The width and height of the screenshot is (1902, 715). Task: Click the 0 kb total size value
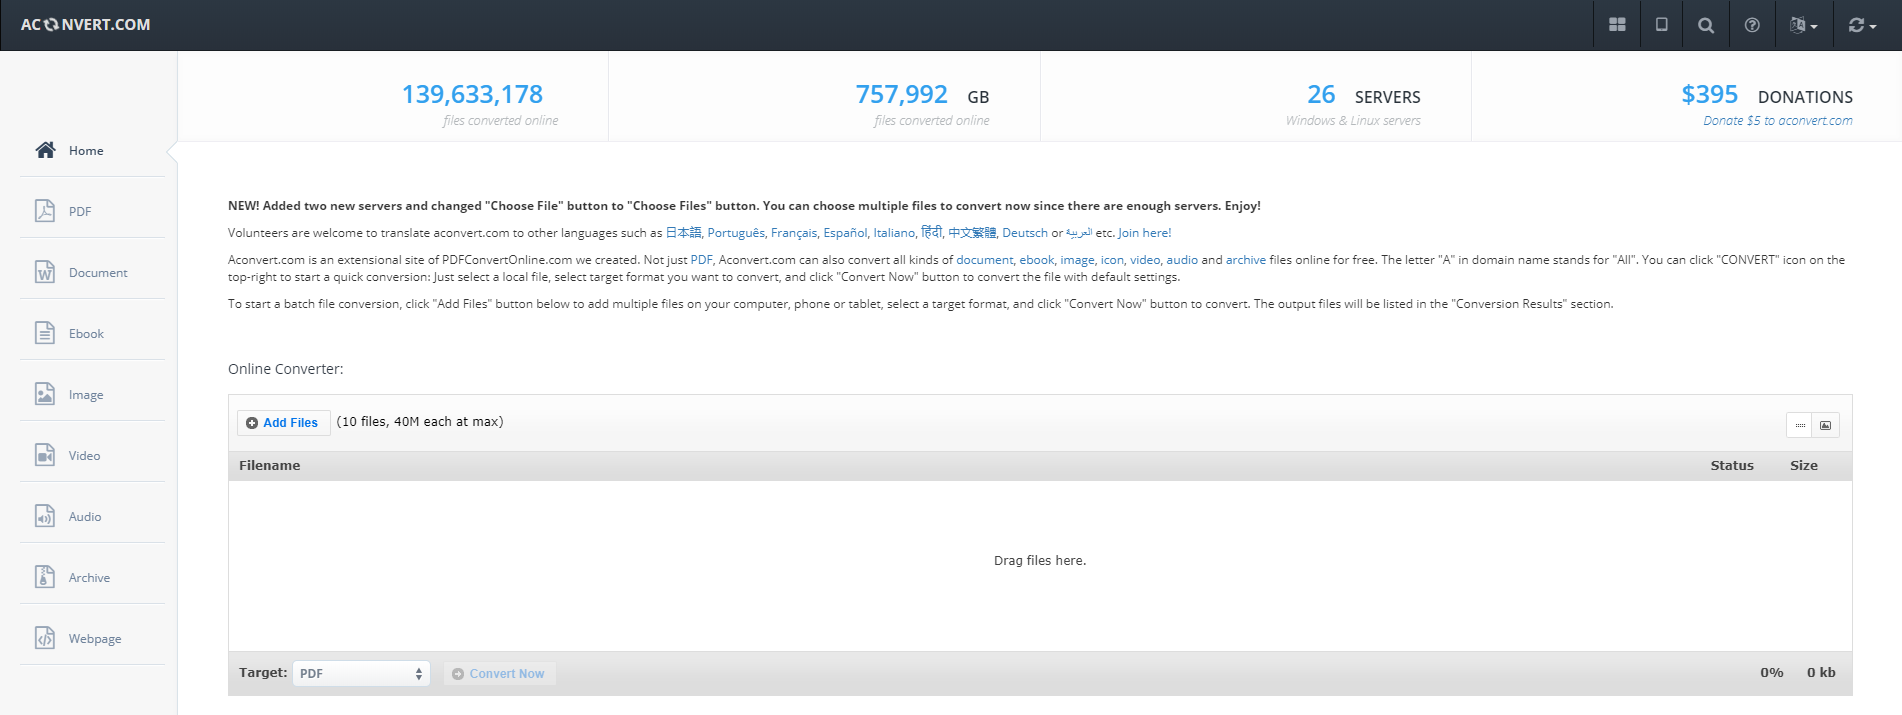click(x=1821, y=673)
